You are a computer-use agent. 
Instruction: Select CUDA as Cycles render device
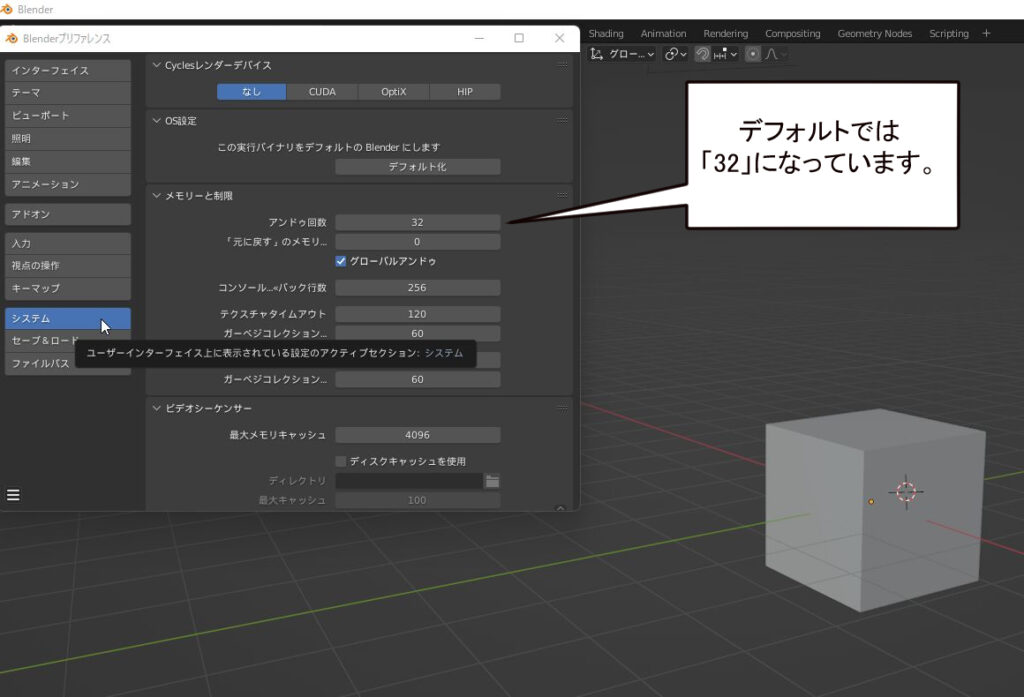pos(322,92)
